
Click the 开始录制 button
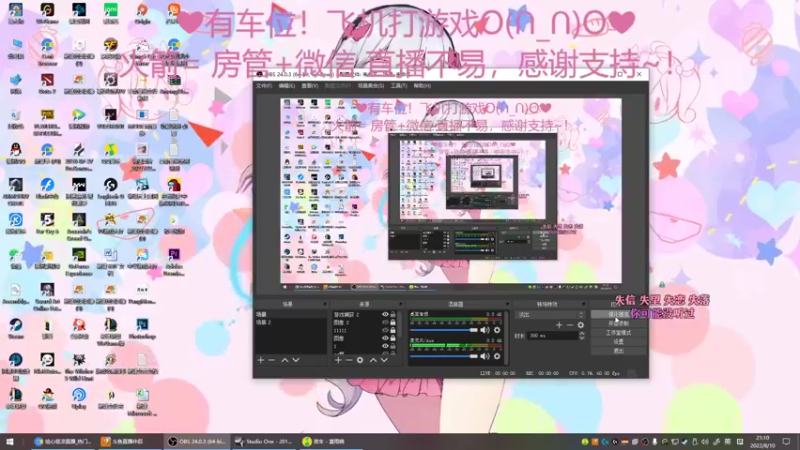(x=618, y=323)
